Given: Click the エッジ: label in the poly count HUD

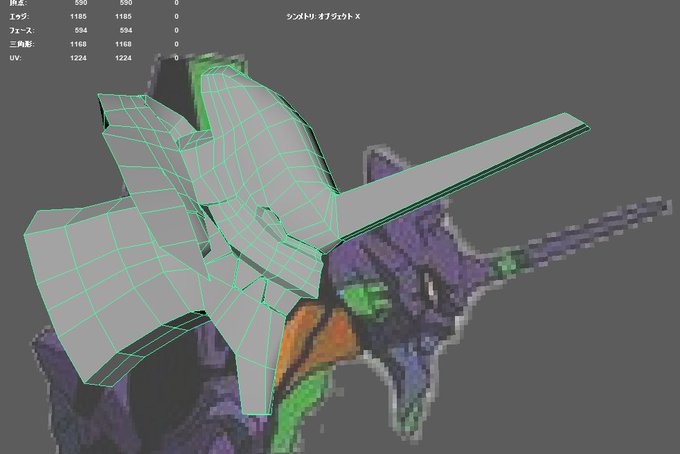Looking at the screenshot, I should [x=19, y=16].
